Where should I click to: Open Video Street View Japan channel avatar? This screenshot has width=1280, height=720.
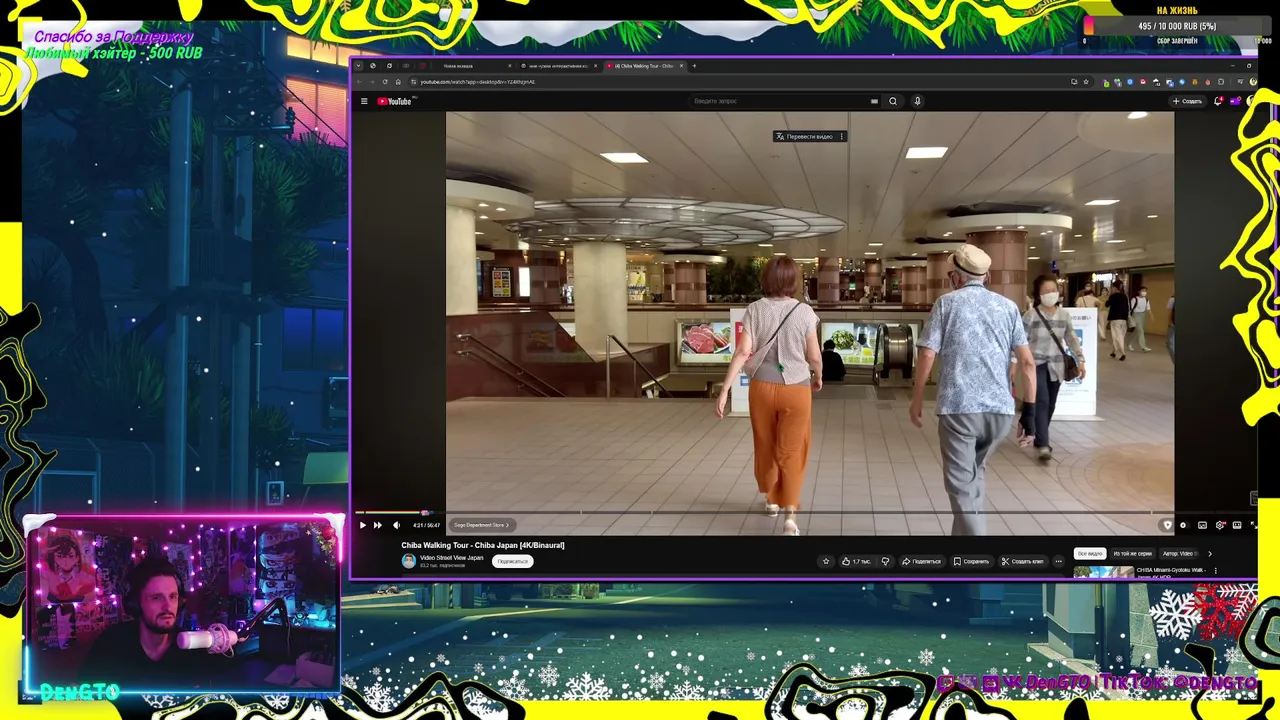tap(408, 561)
